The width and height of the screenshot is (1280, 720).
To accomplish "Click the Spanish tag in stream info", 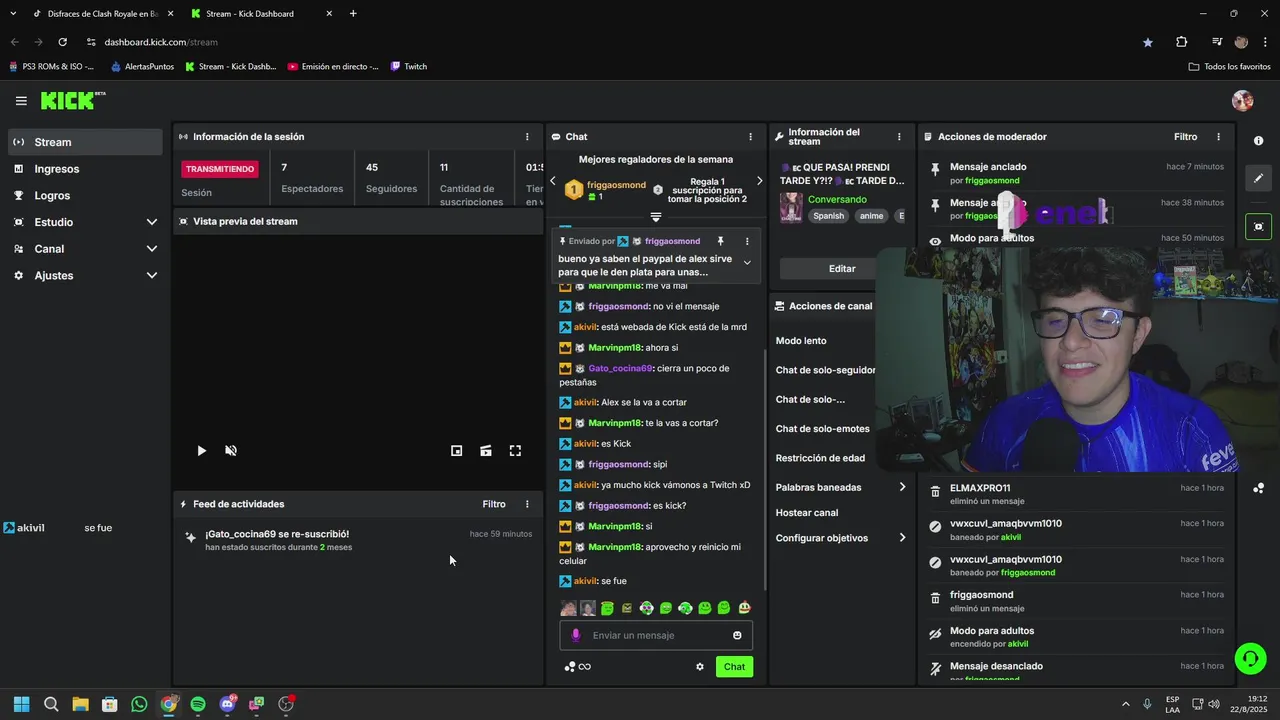I will click(x=828, y=216).
